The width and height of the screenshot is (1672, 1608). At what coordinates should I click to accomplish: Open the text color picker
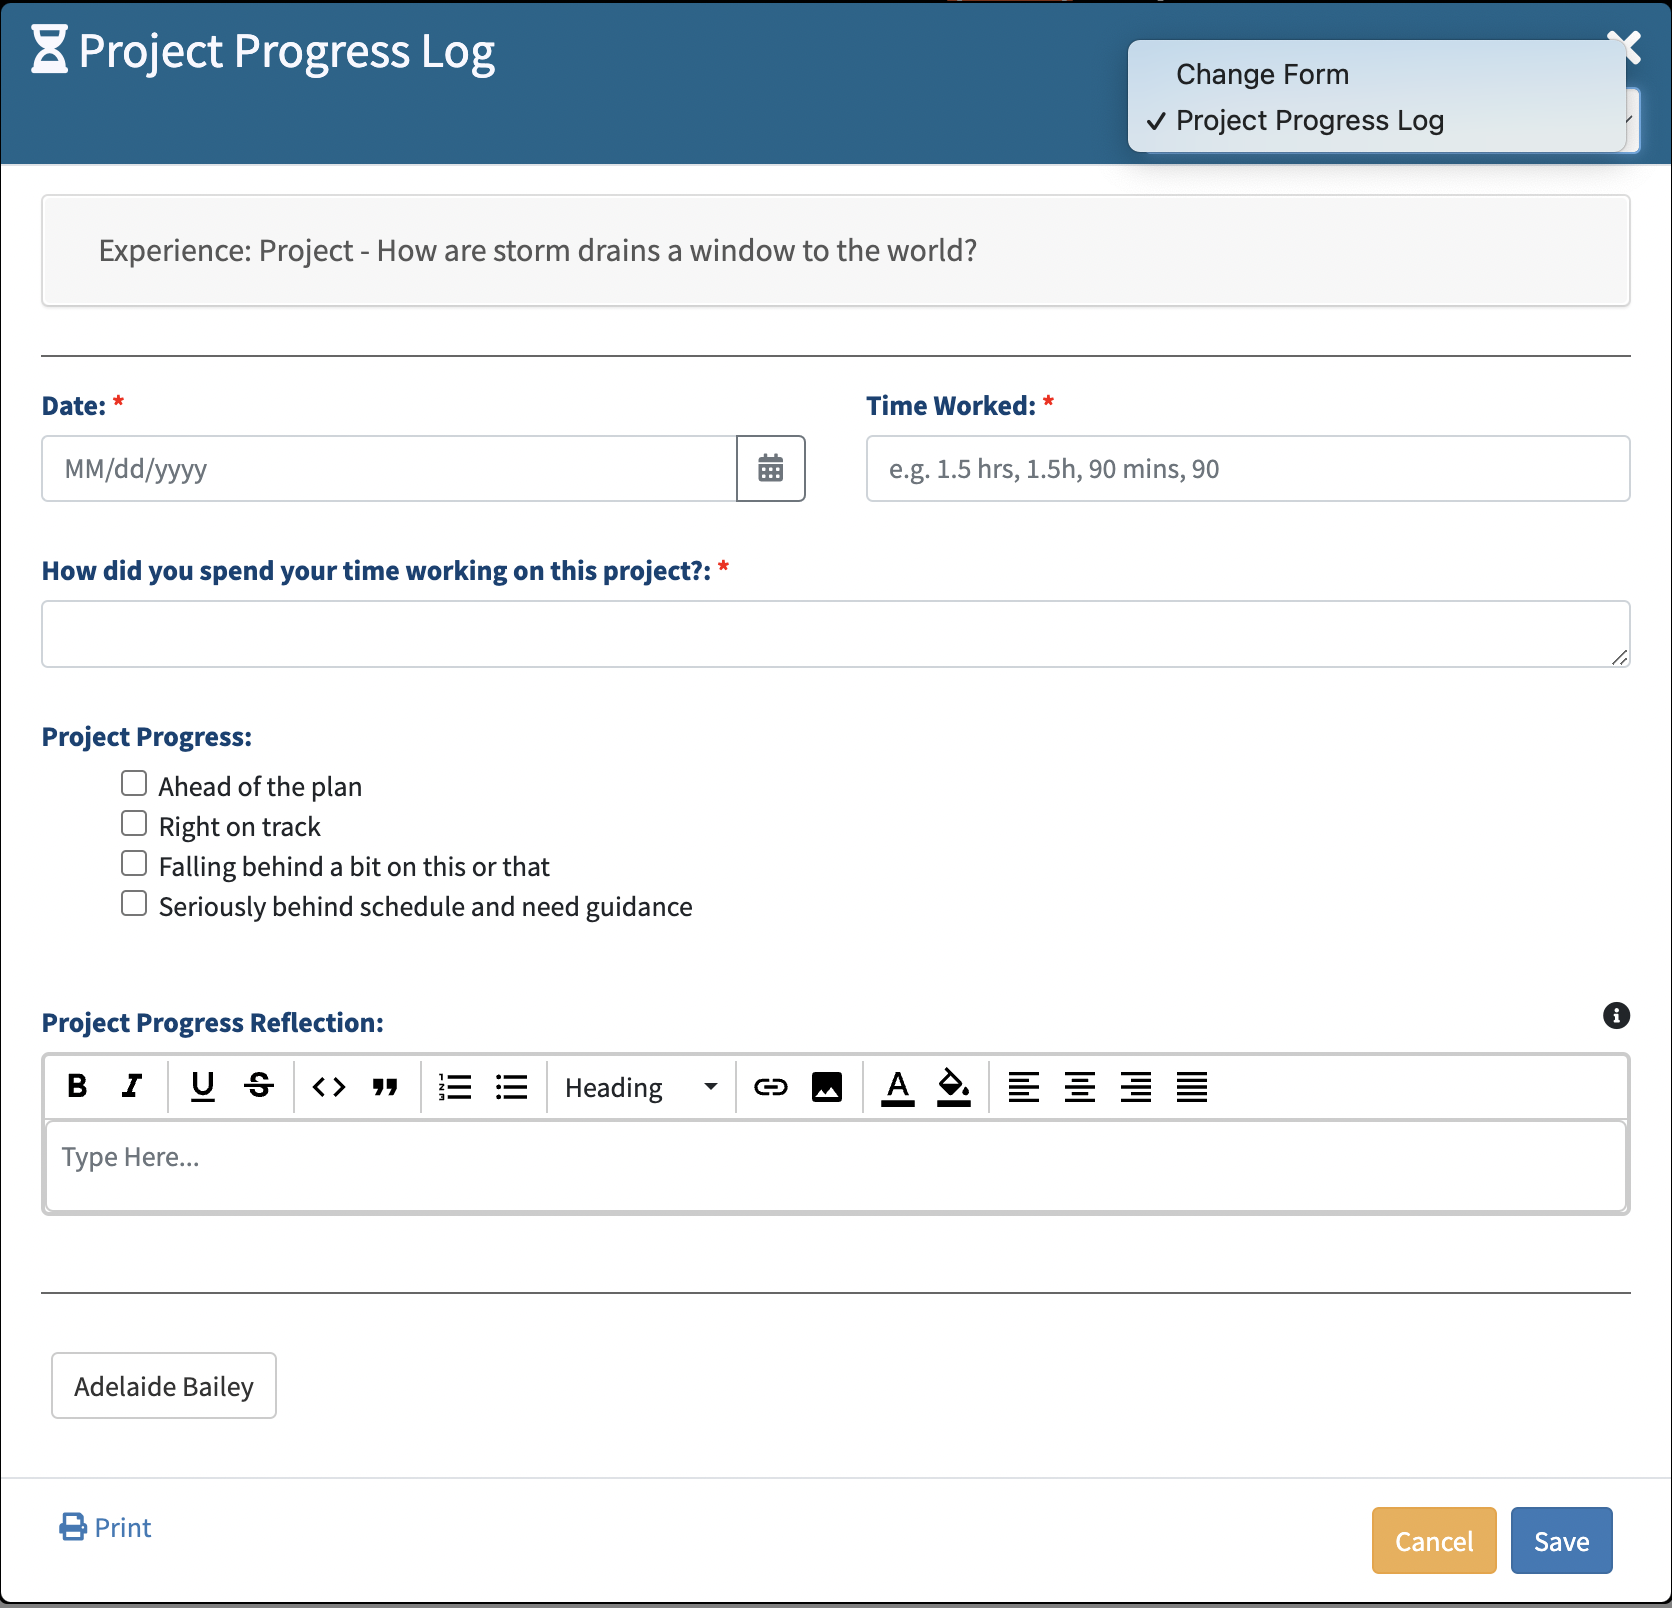[898, 1086]
